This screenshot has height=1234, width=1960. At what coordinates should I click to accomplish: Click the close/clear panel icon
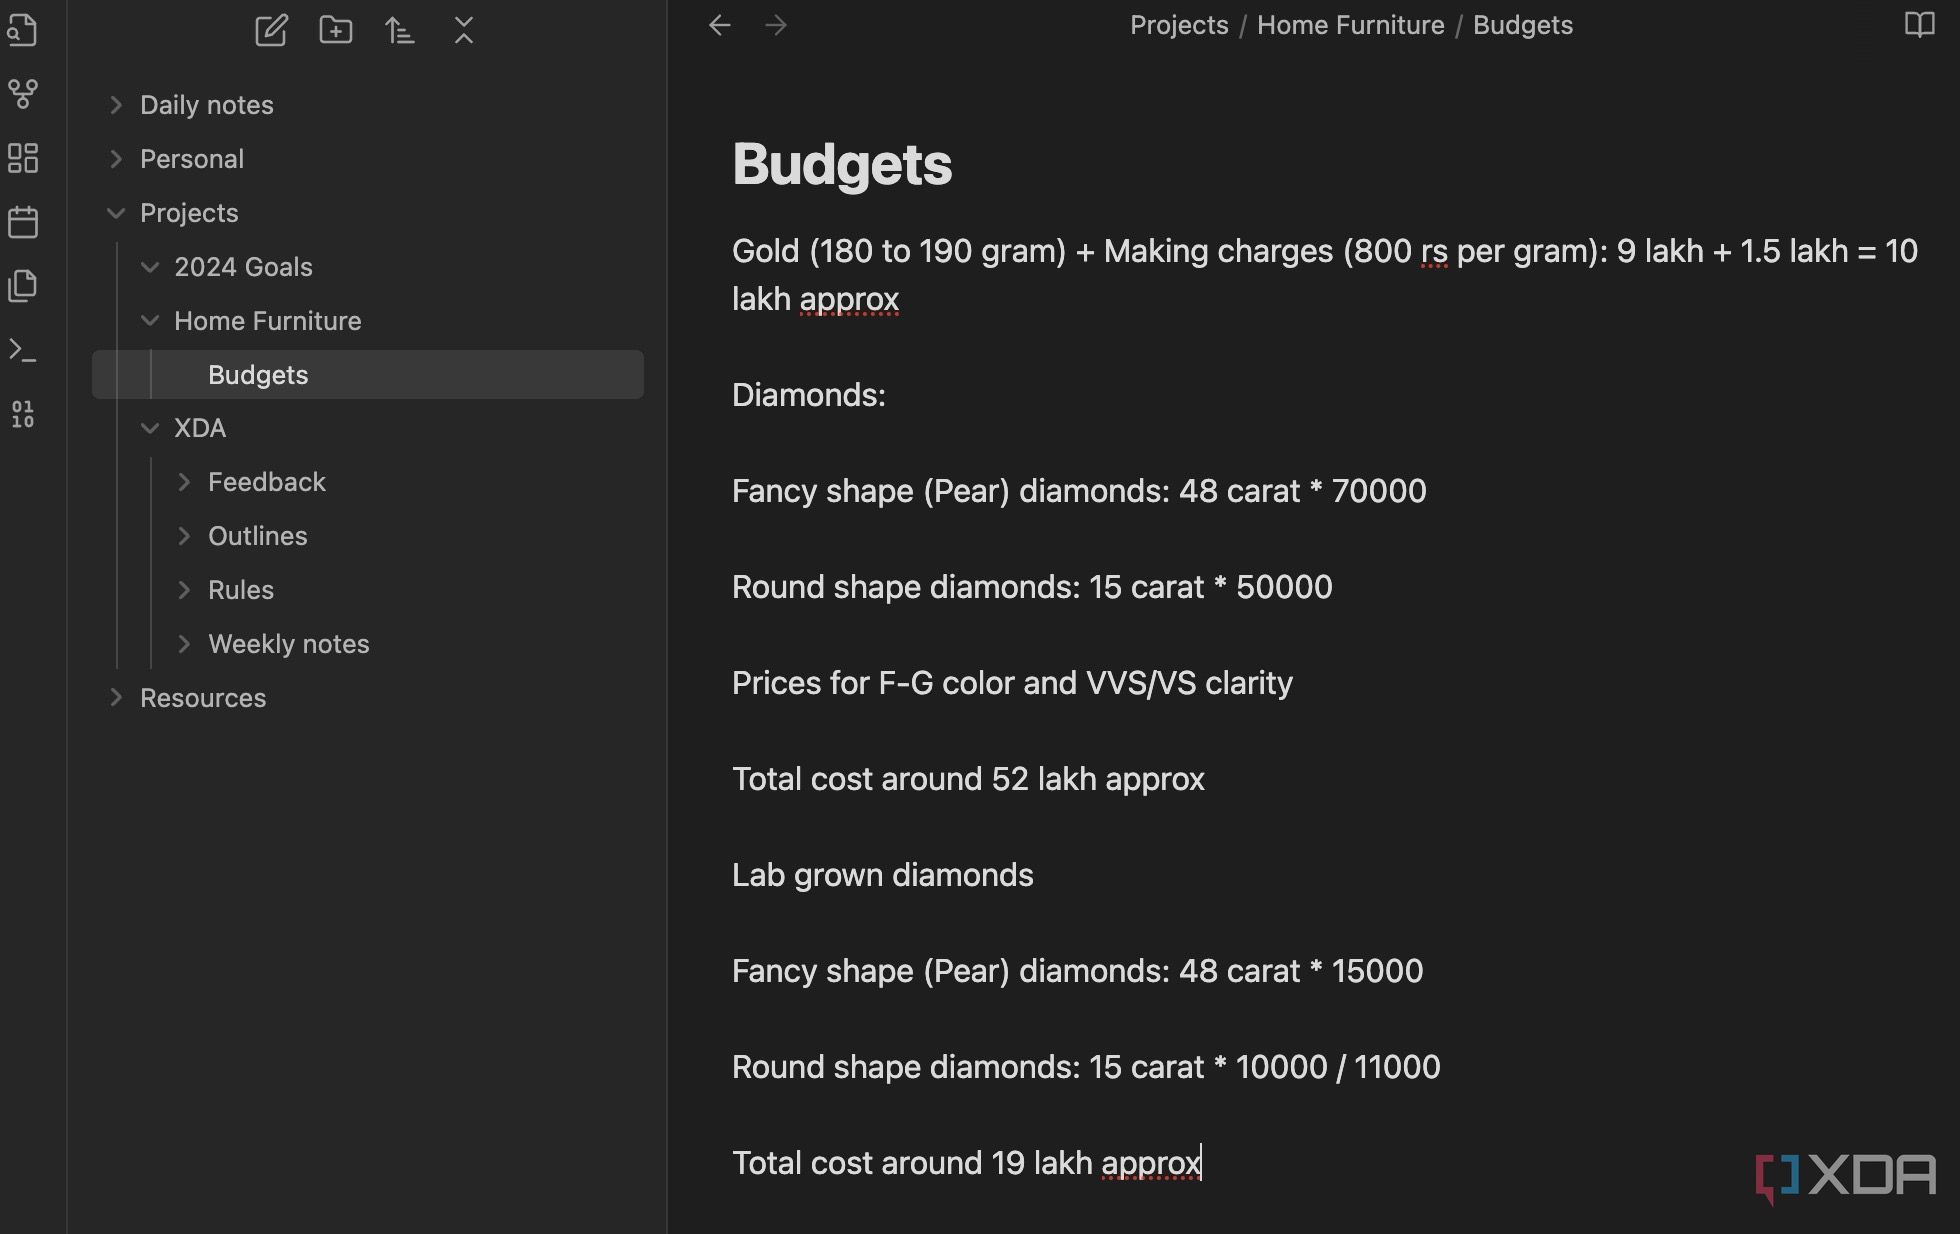click(463, 28)
